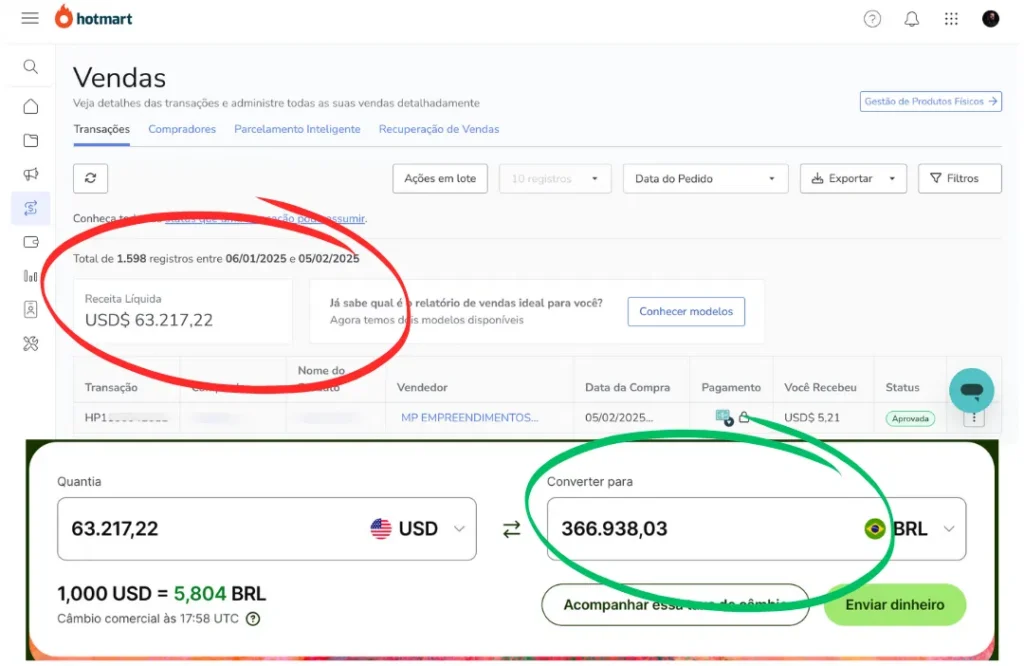Viewport: 1024px width, 666px height.
Task: Click the refresh button above the sales list
Action: click(91, 178)
